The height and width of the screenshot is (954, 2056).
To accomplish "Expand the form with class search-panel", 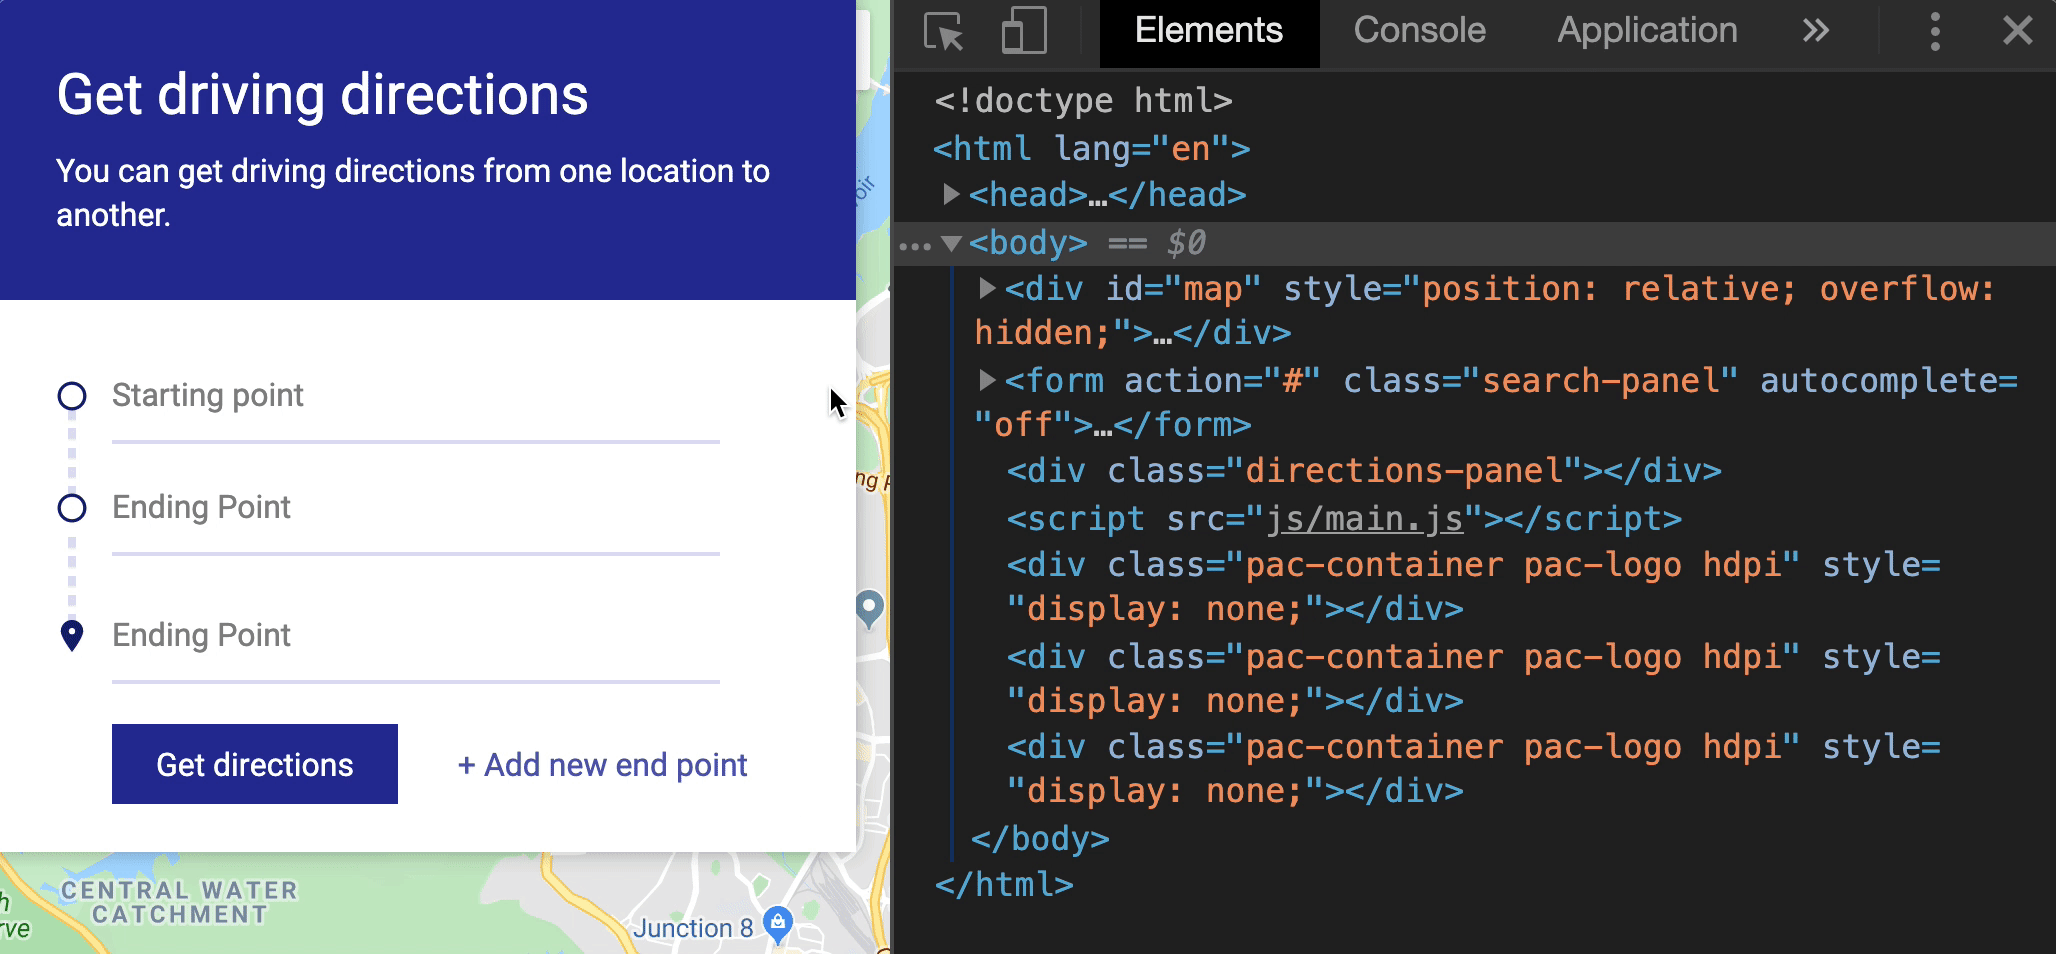I will coord(985,380).
